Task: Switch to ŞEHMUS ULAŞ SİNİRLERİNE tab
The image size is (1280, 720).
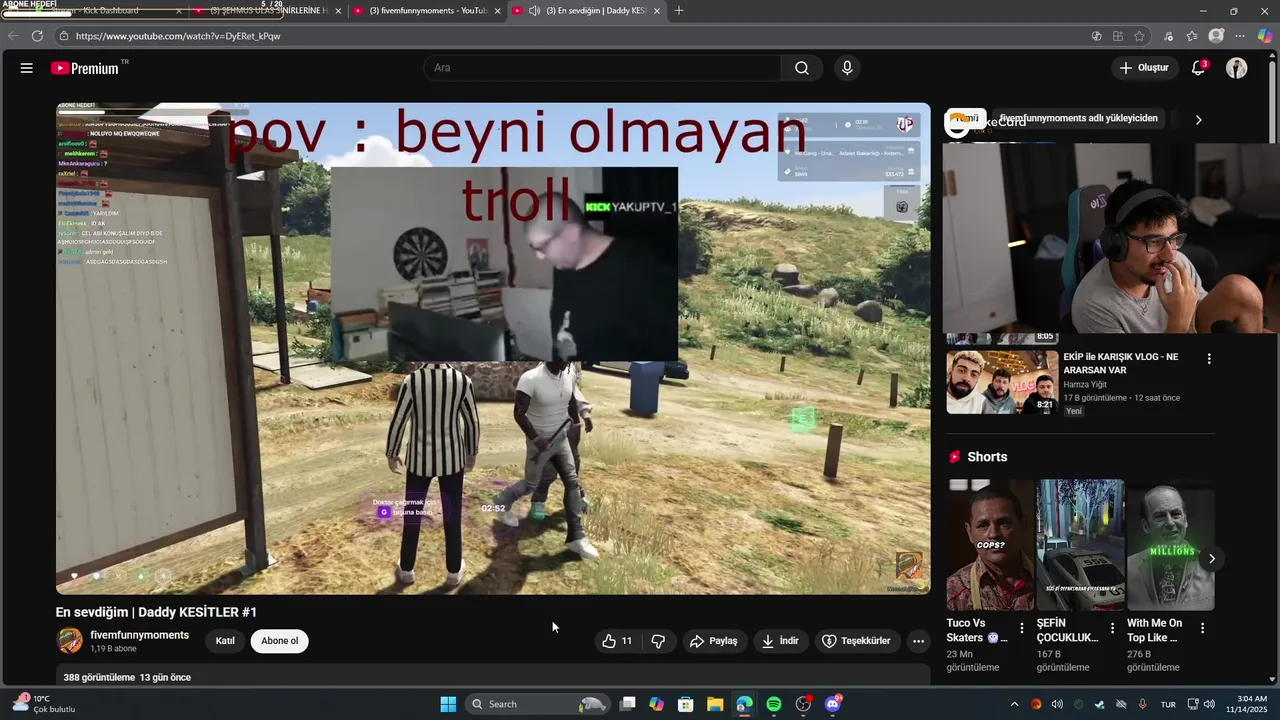Action: (268, 11)
